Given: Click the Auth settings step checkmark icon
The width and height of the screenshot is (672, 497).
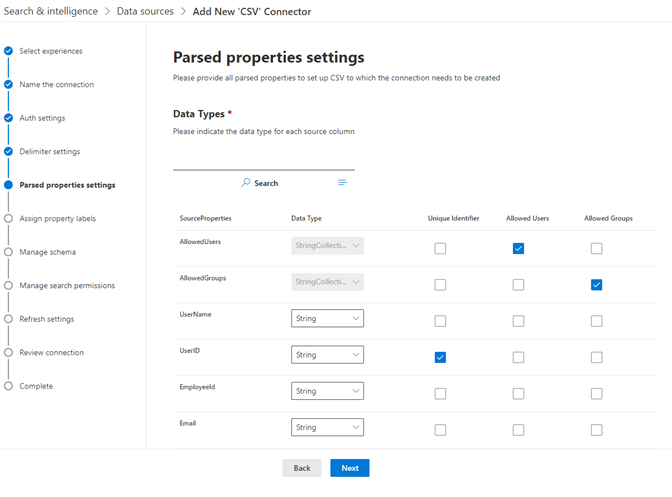Looking at the screenshot, I should [9, 118].
